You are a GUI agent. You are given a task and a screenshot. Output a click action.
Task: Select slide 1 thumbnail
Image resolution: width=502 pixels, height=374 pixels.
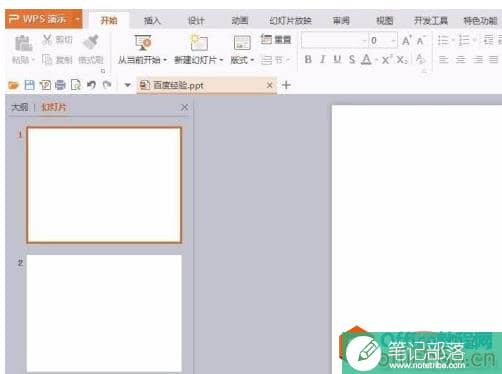[x=104, y=185]
